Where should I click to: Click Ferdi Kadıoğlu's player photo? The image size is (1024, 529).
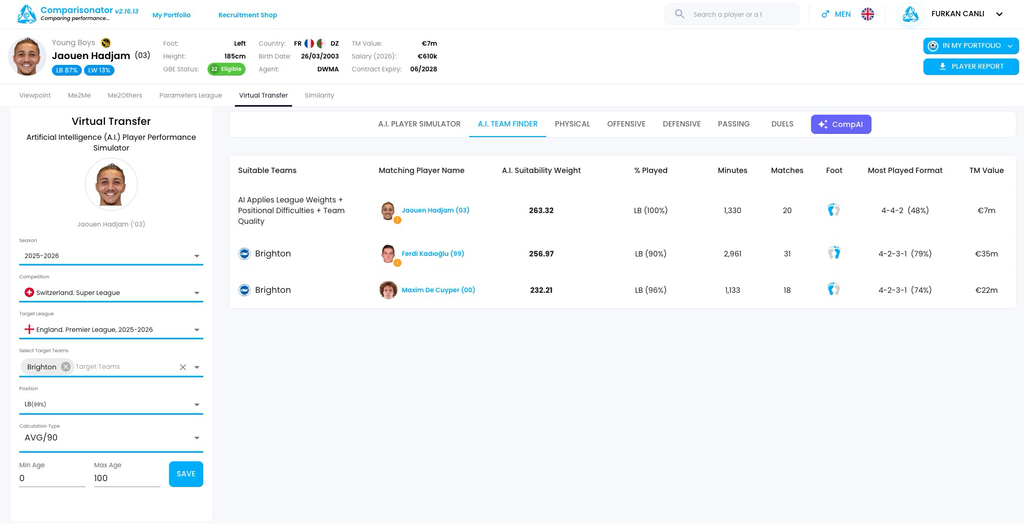point(388,253)
